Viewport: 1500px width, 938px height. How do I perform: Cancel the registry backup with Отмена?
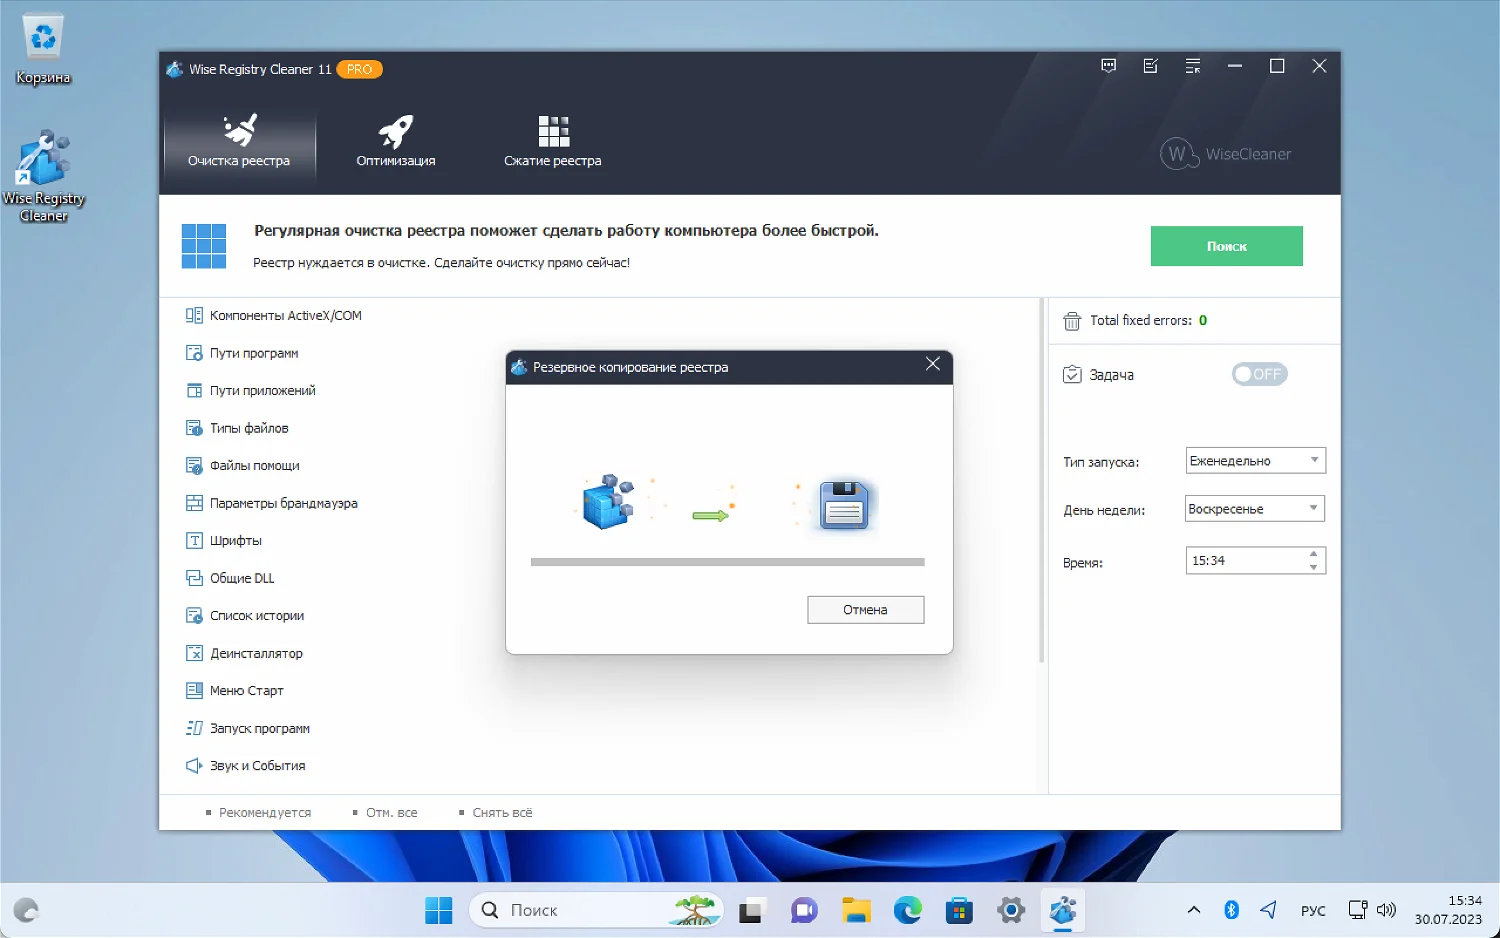[865, 610]
